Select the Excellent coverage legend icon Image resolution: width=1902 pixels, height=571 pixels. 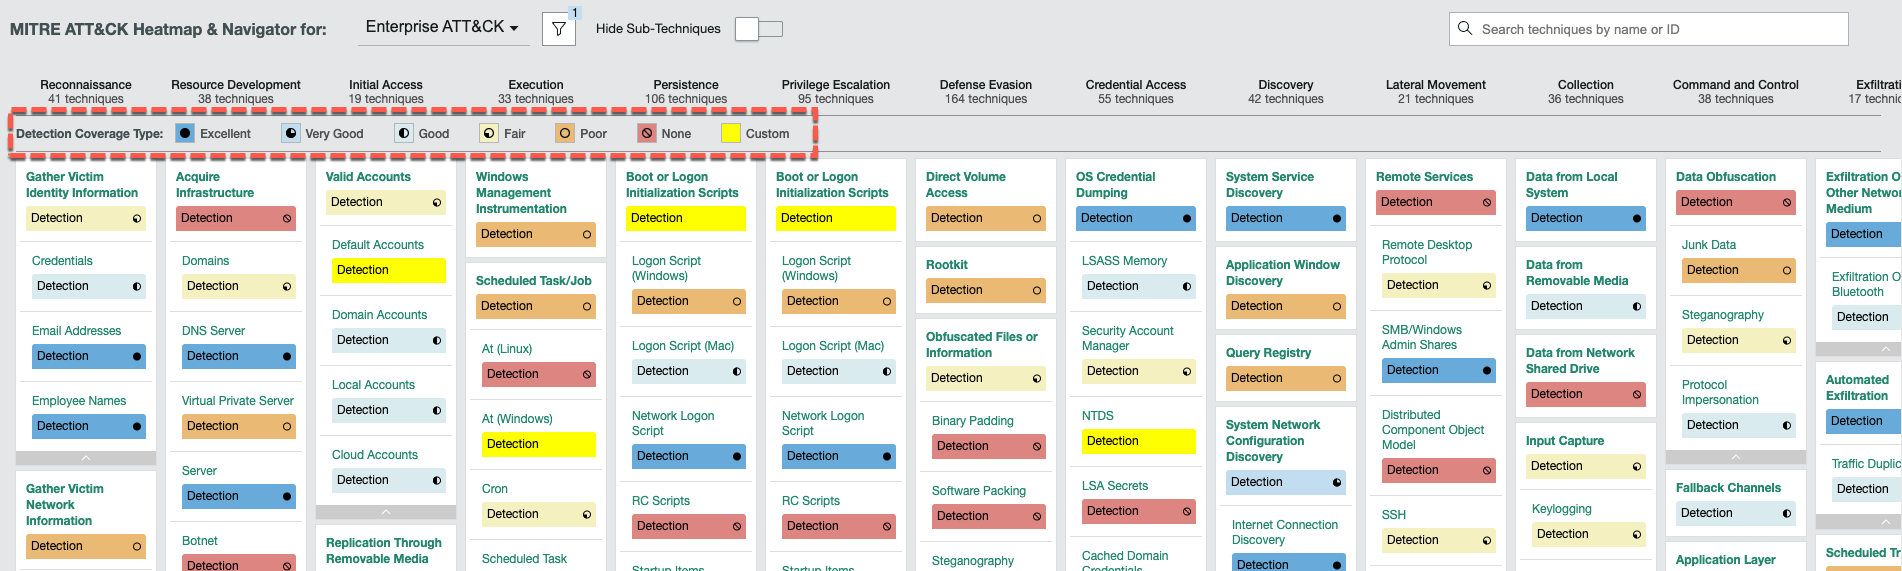pyautogui.click(x=185, y=133)
